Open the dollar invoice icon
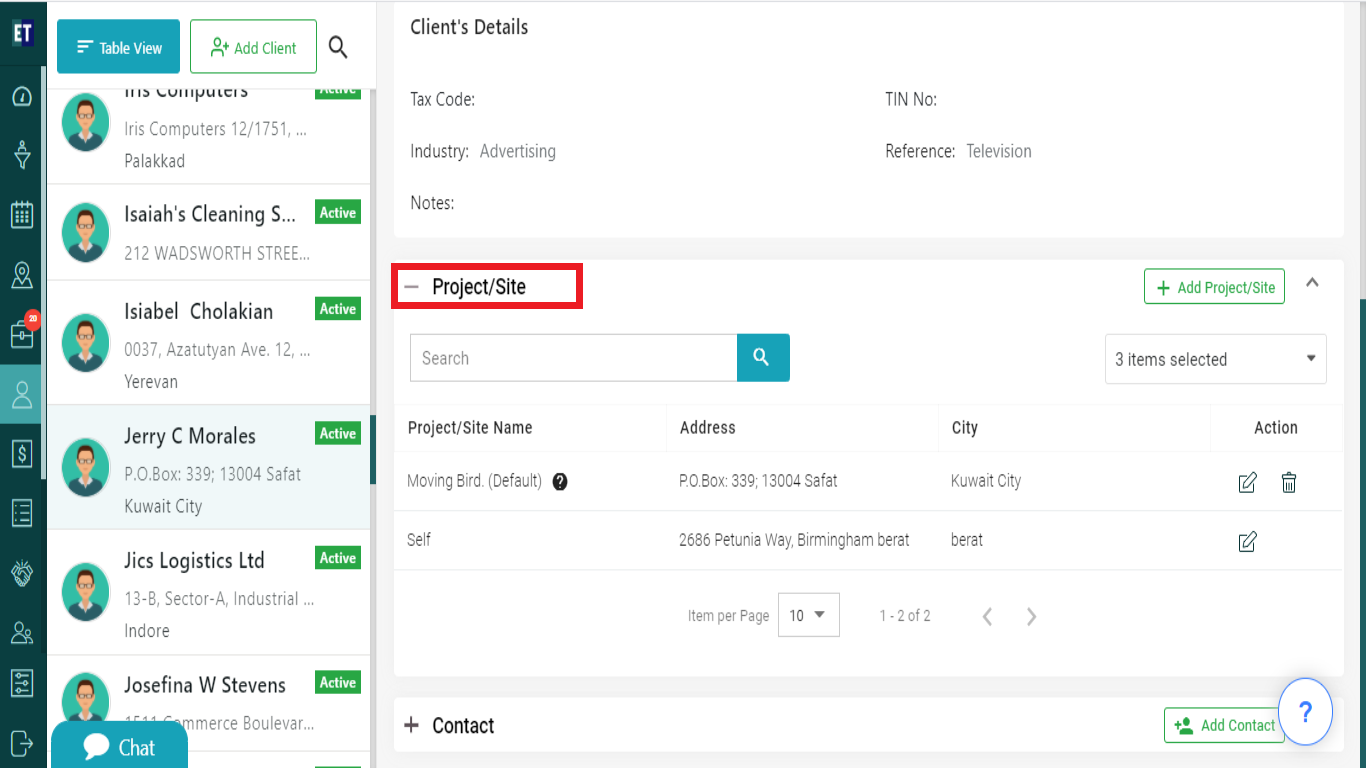This screenshot has height=768, width=1366. (22, 454)
